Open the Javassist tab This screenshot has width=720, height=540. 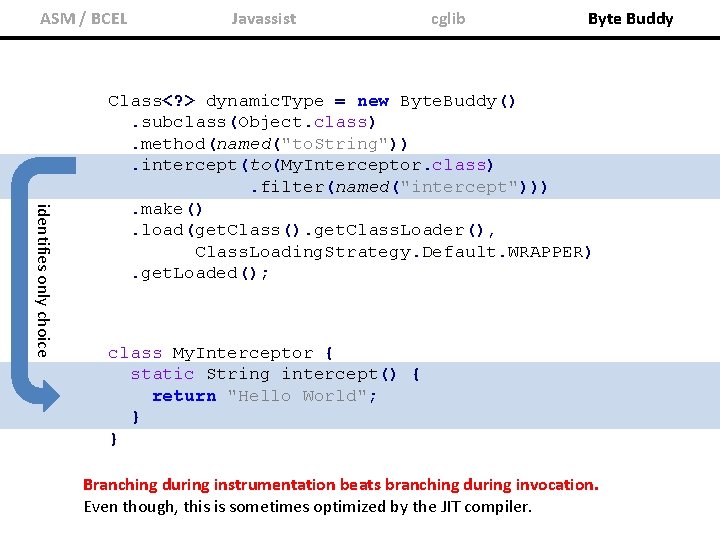tap(264, 19)
